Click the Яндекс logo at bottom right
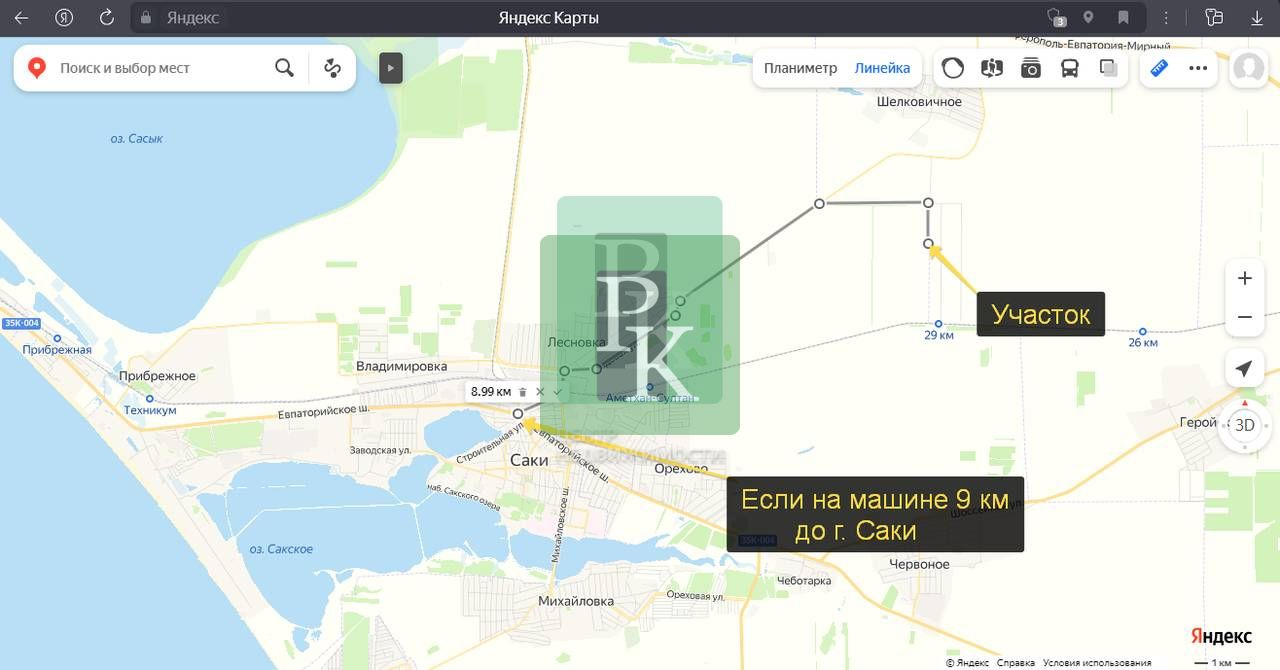 coord(1221,636)
